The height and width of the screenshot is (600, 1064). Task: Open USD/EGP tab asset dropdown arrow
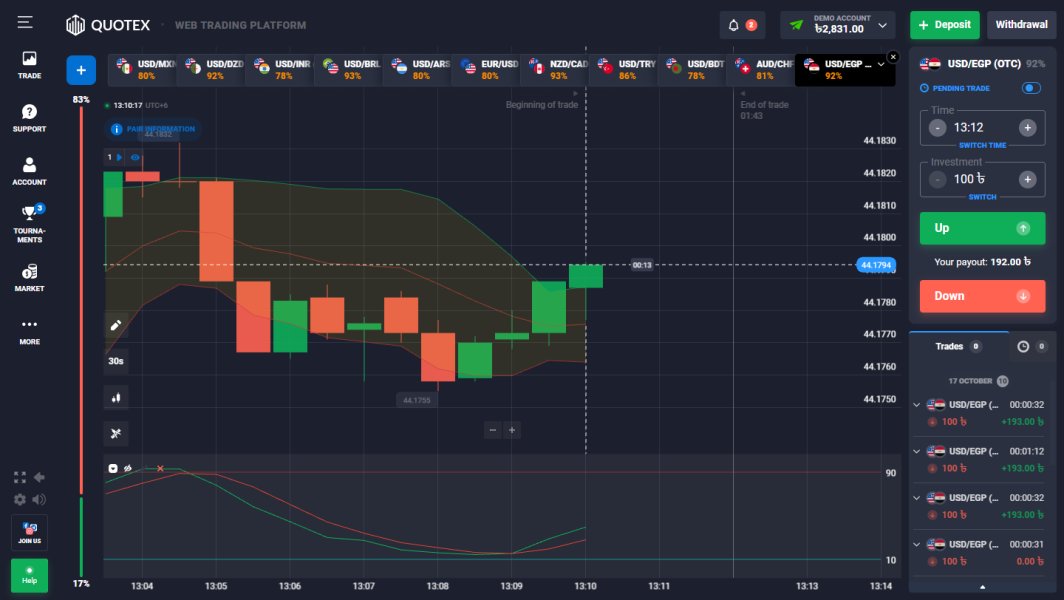click(x=881, y=64)
